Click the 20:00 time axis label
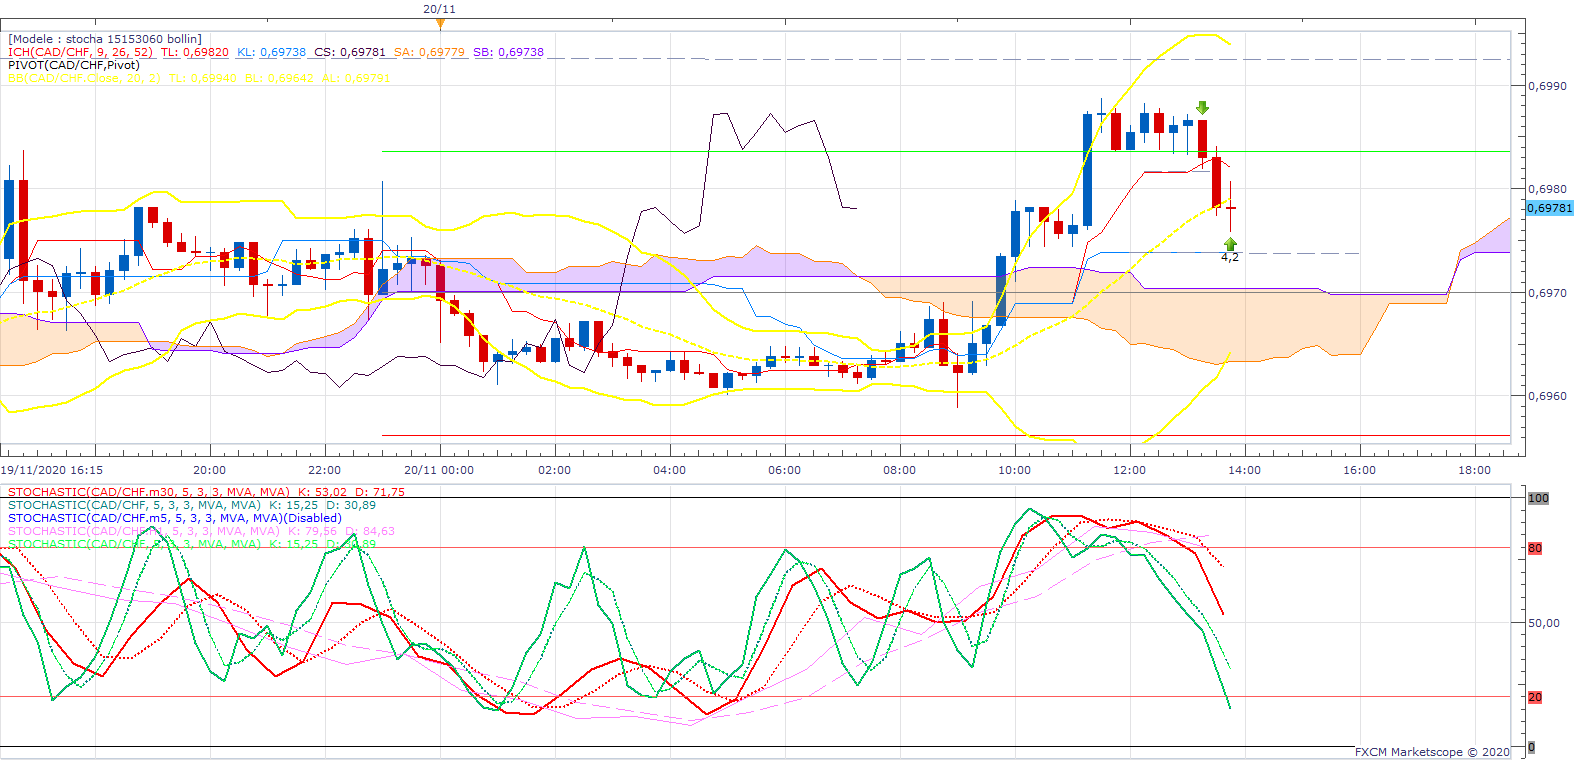Image resolution: width=1583 pixels, height=760 pixels. (209, 470)
